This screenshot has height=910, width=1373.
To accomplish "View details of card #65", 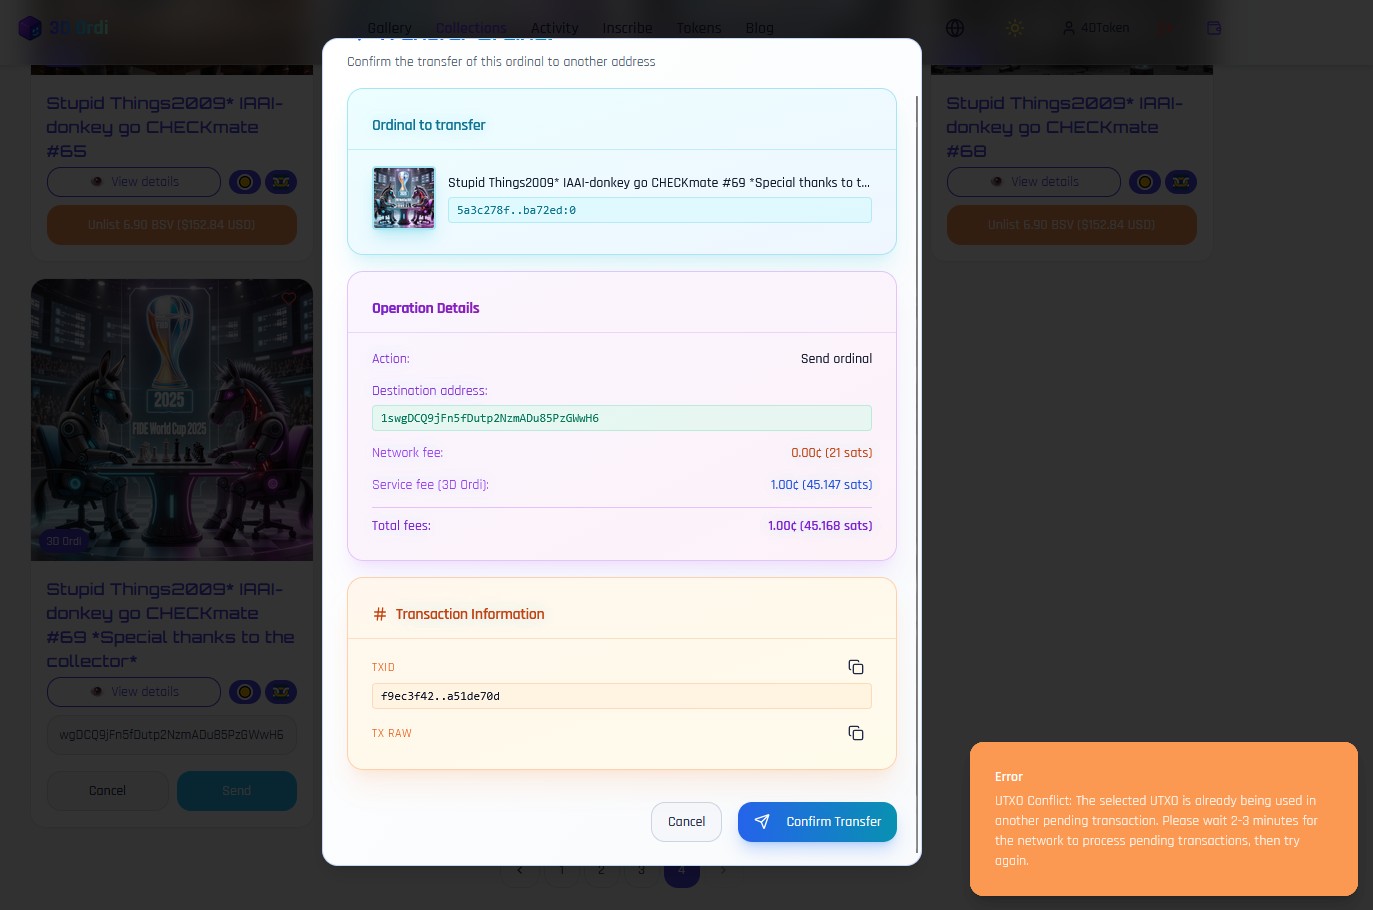I will click(134, 182).
